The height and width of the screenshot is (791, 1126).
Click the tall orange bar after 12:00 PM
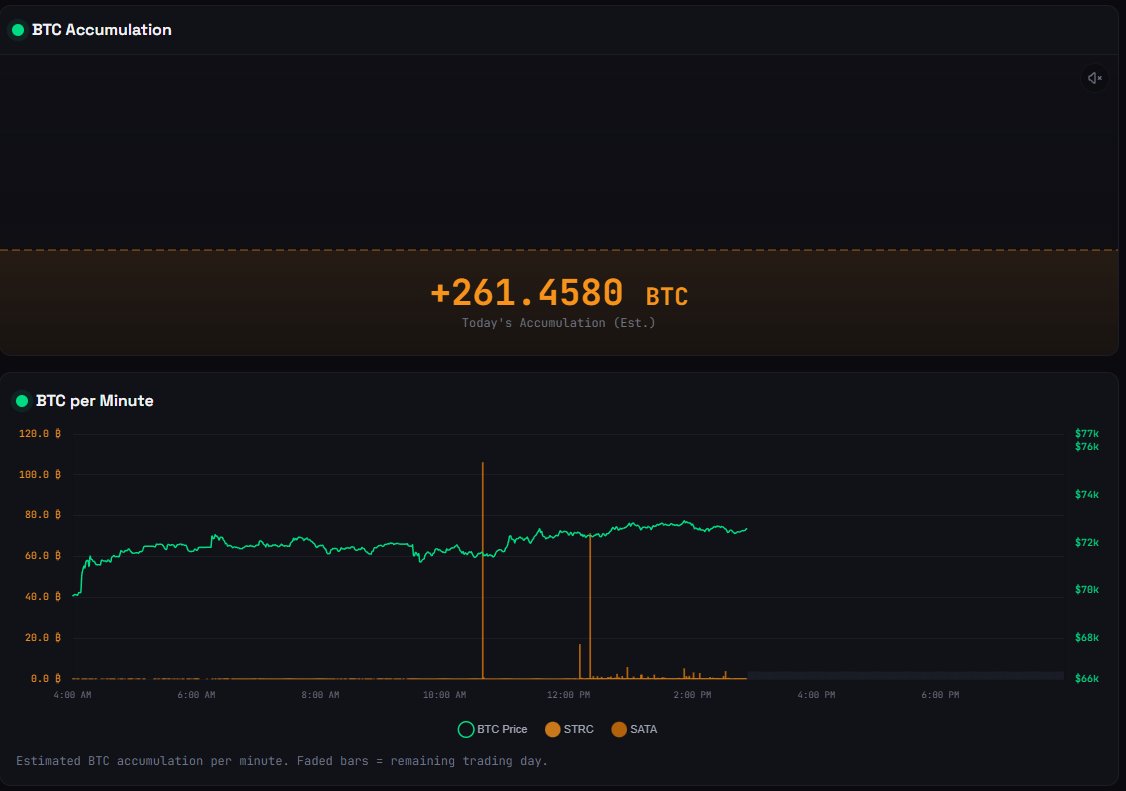click(x=590, y=606)
